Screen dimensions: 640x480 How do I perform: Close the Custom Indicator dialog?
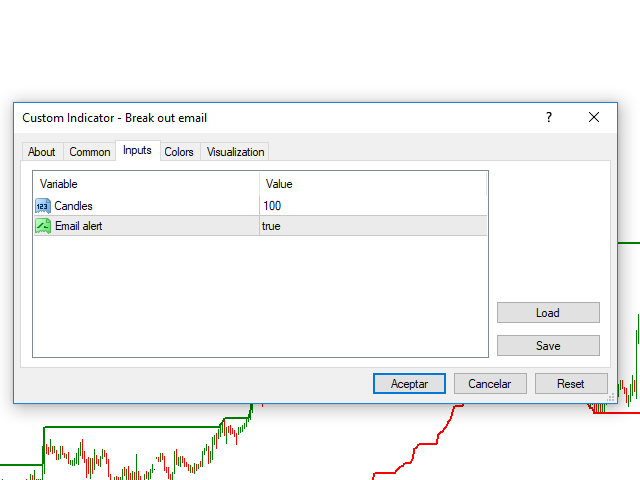click(594, 118)
